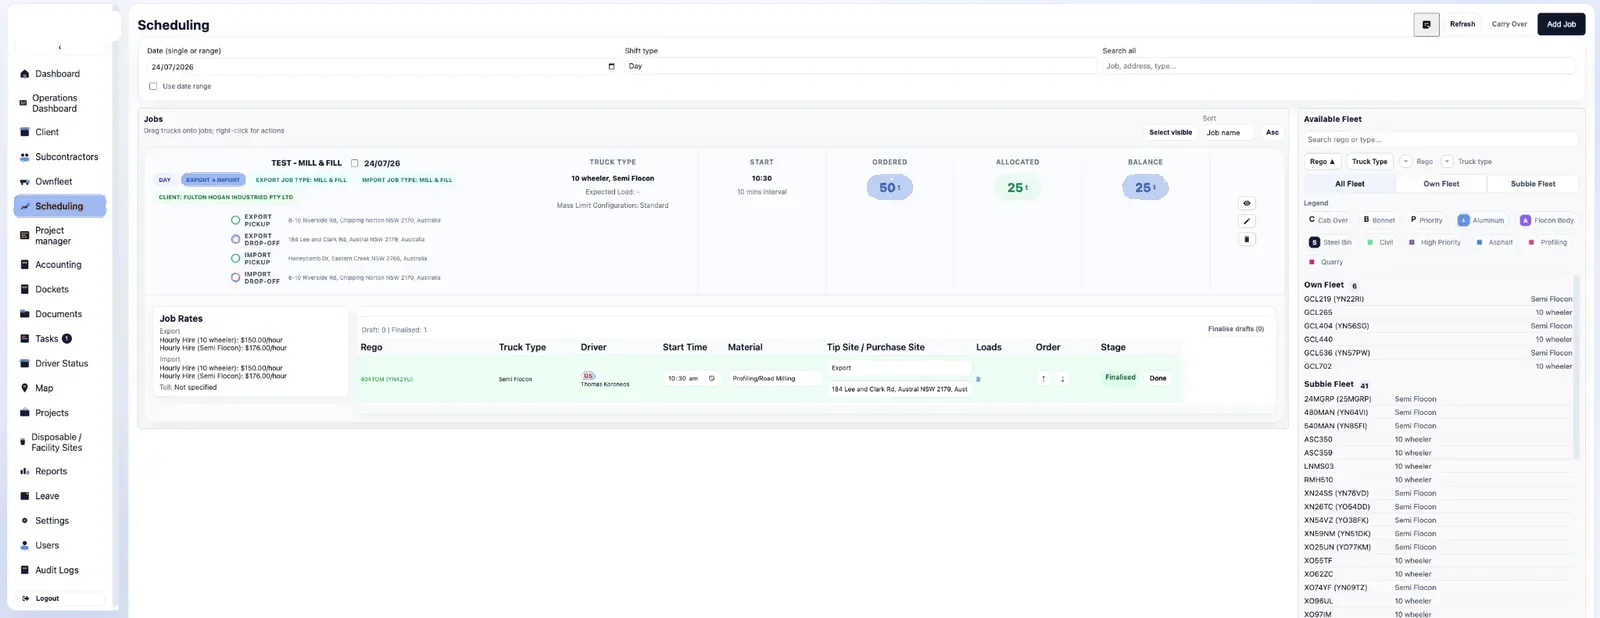
Task: Open the Truck type filter dropdown arrow
Action: (1447, 162)
